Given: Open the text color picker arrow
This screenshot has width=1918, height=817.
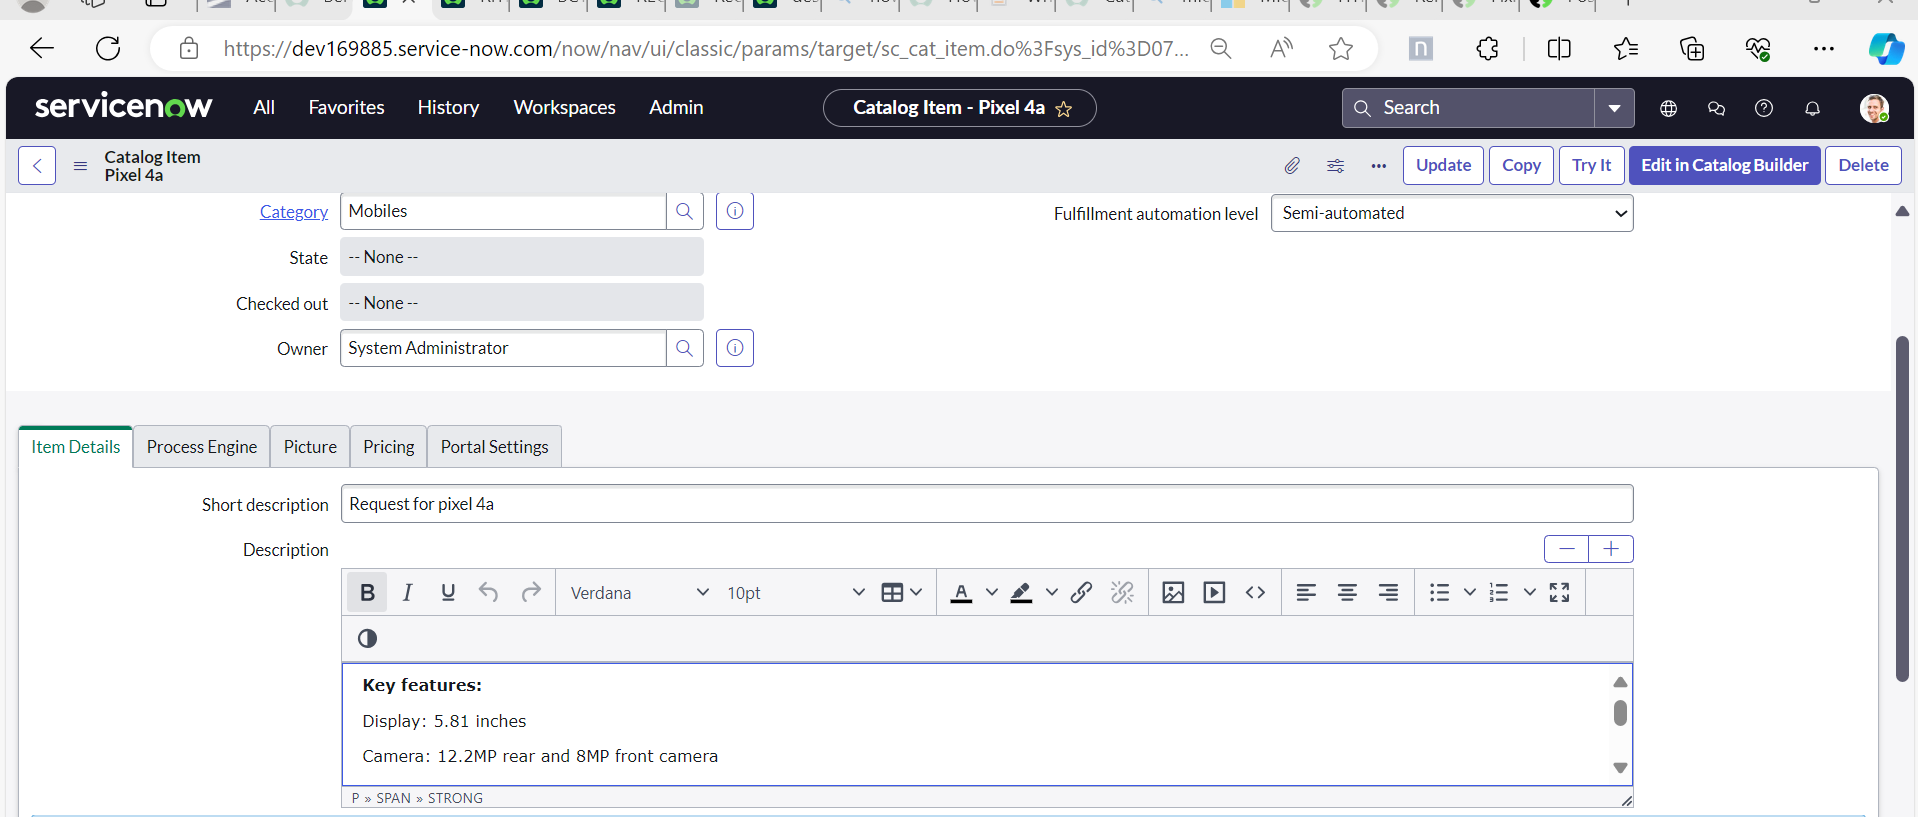Looking at the screenshot, I should pos(992,593).
